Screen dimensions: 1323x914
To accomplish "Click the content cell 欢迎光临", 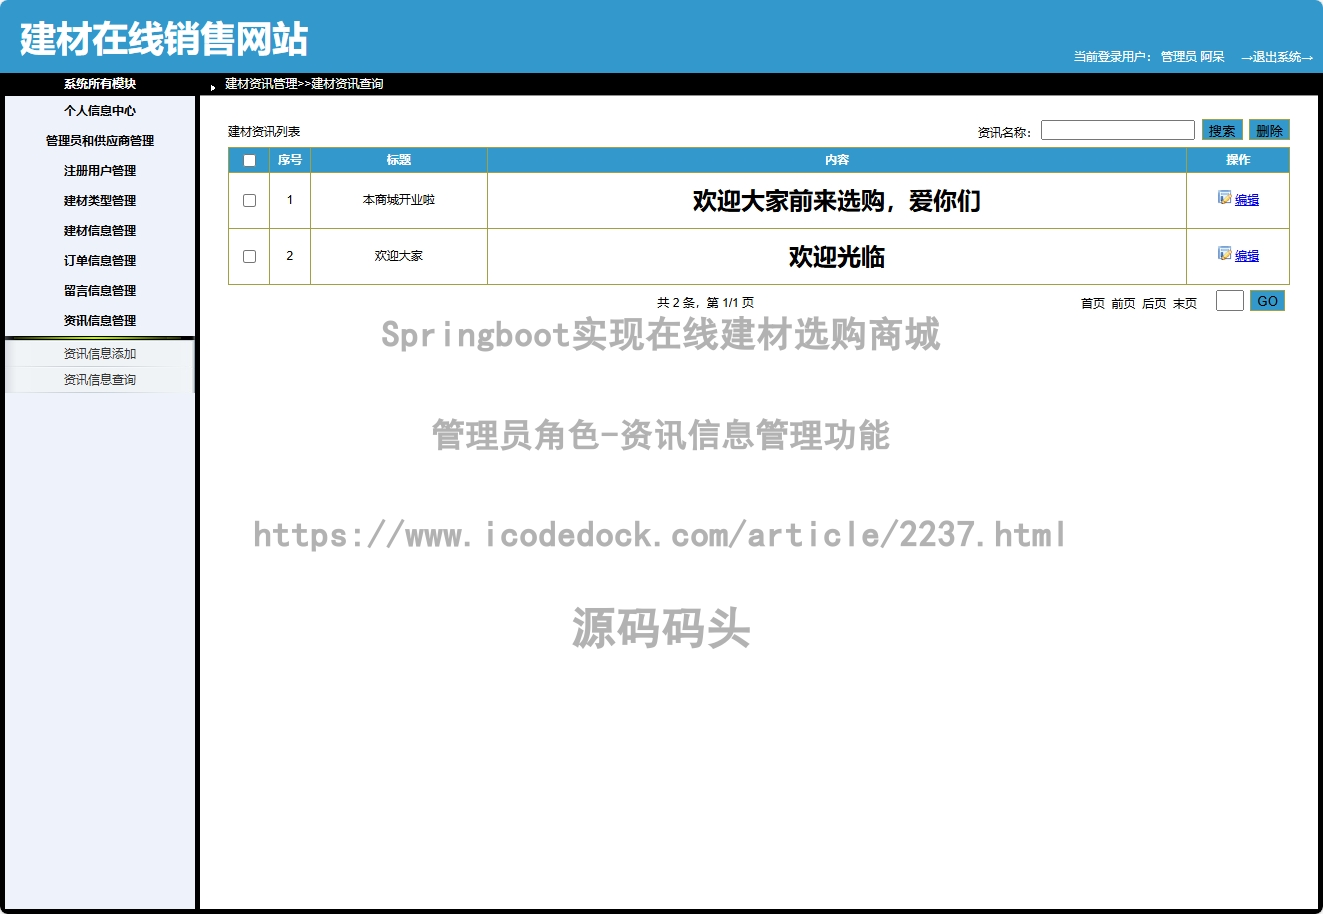I will pyautogui.click(x=837, y=257).
